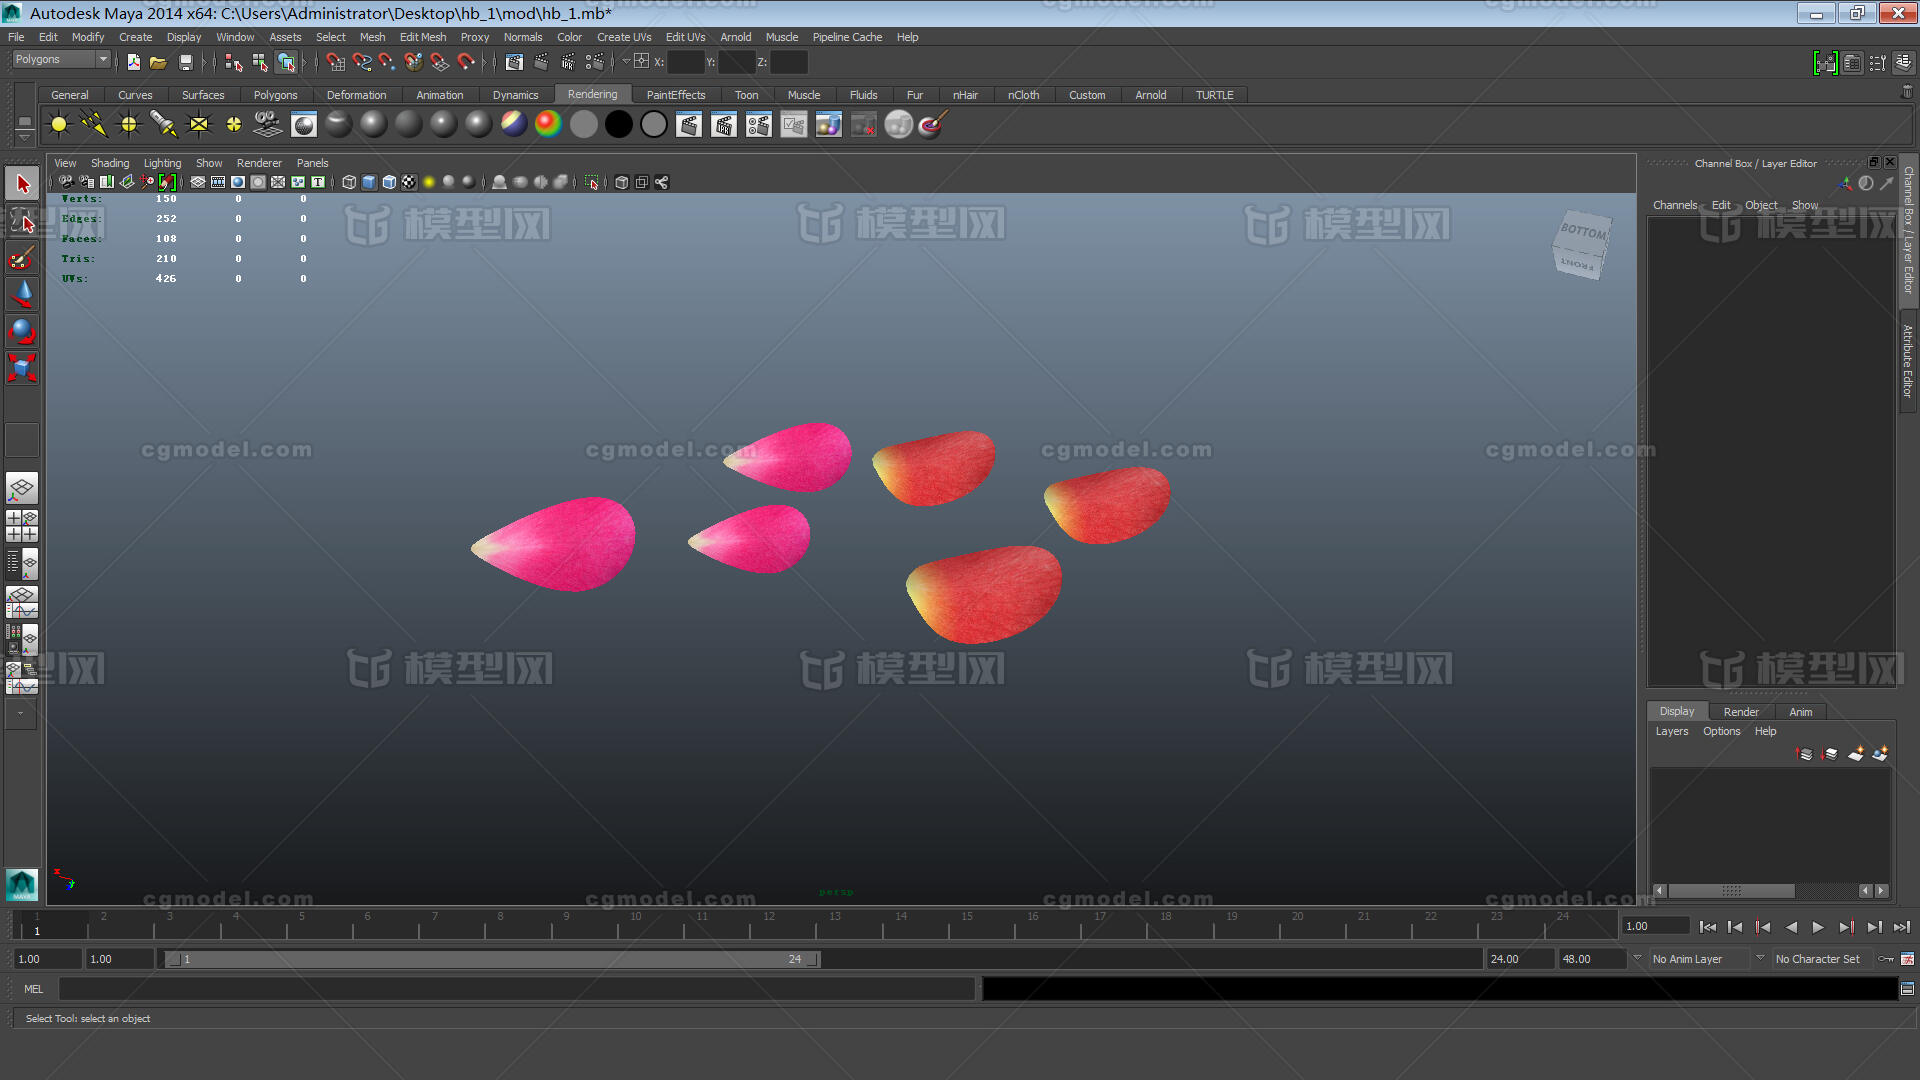Activate the Rotate tool in toolbox
The width and height of the screenshot is (1920, 1080).
(22, 331)
